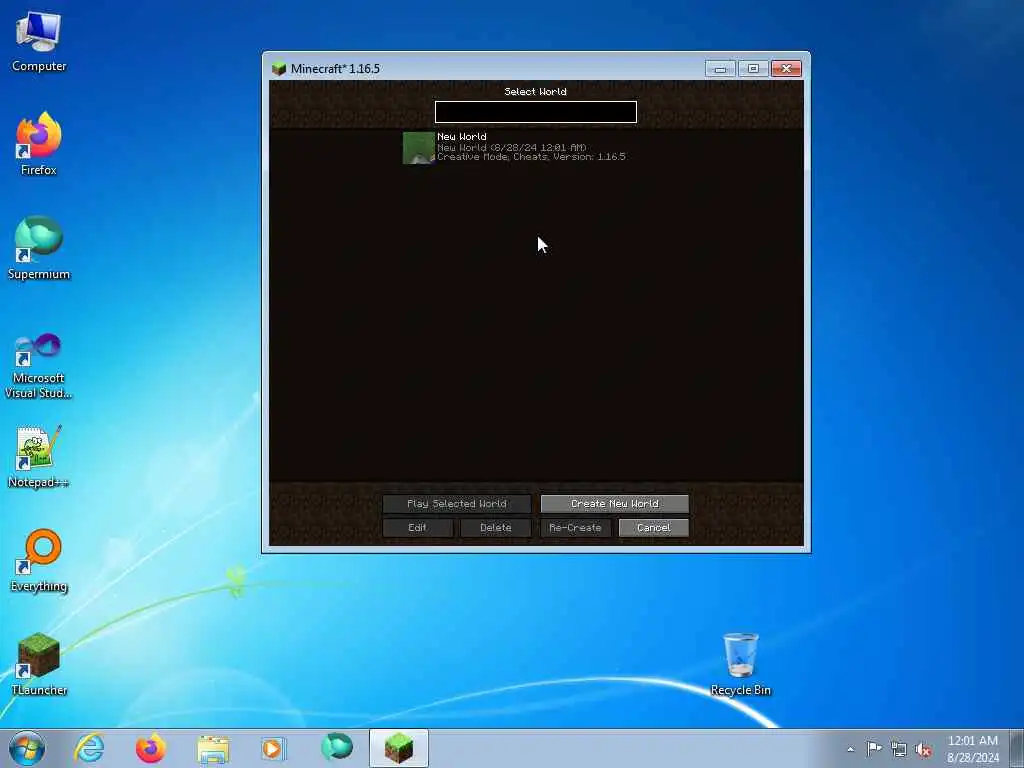
Task: Select the Everything desktop shortcut
Action: (39, 560)
